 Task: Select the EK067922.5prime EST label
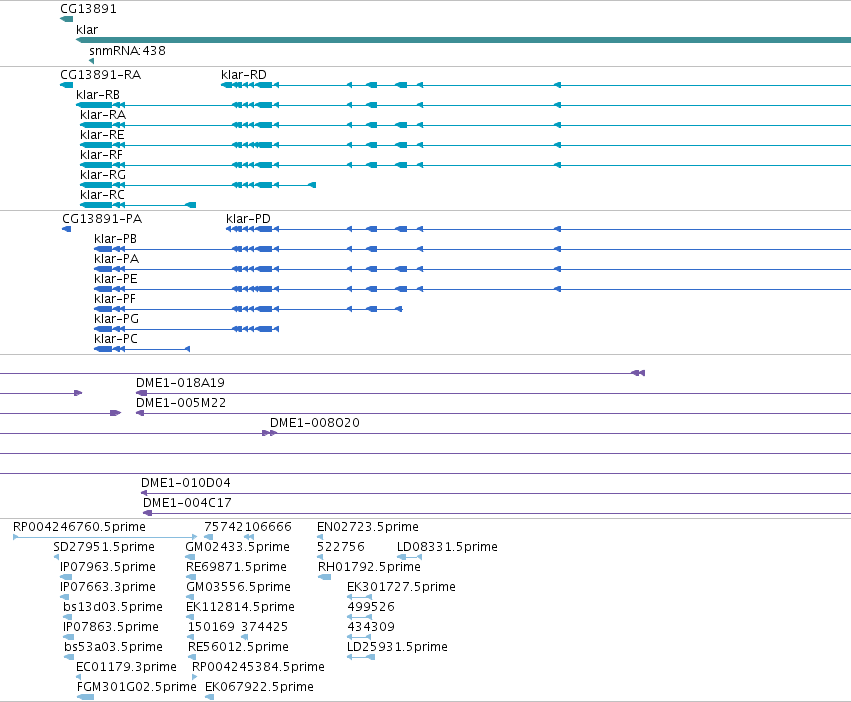point(259,687)
